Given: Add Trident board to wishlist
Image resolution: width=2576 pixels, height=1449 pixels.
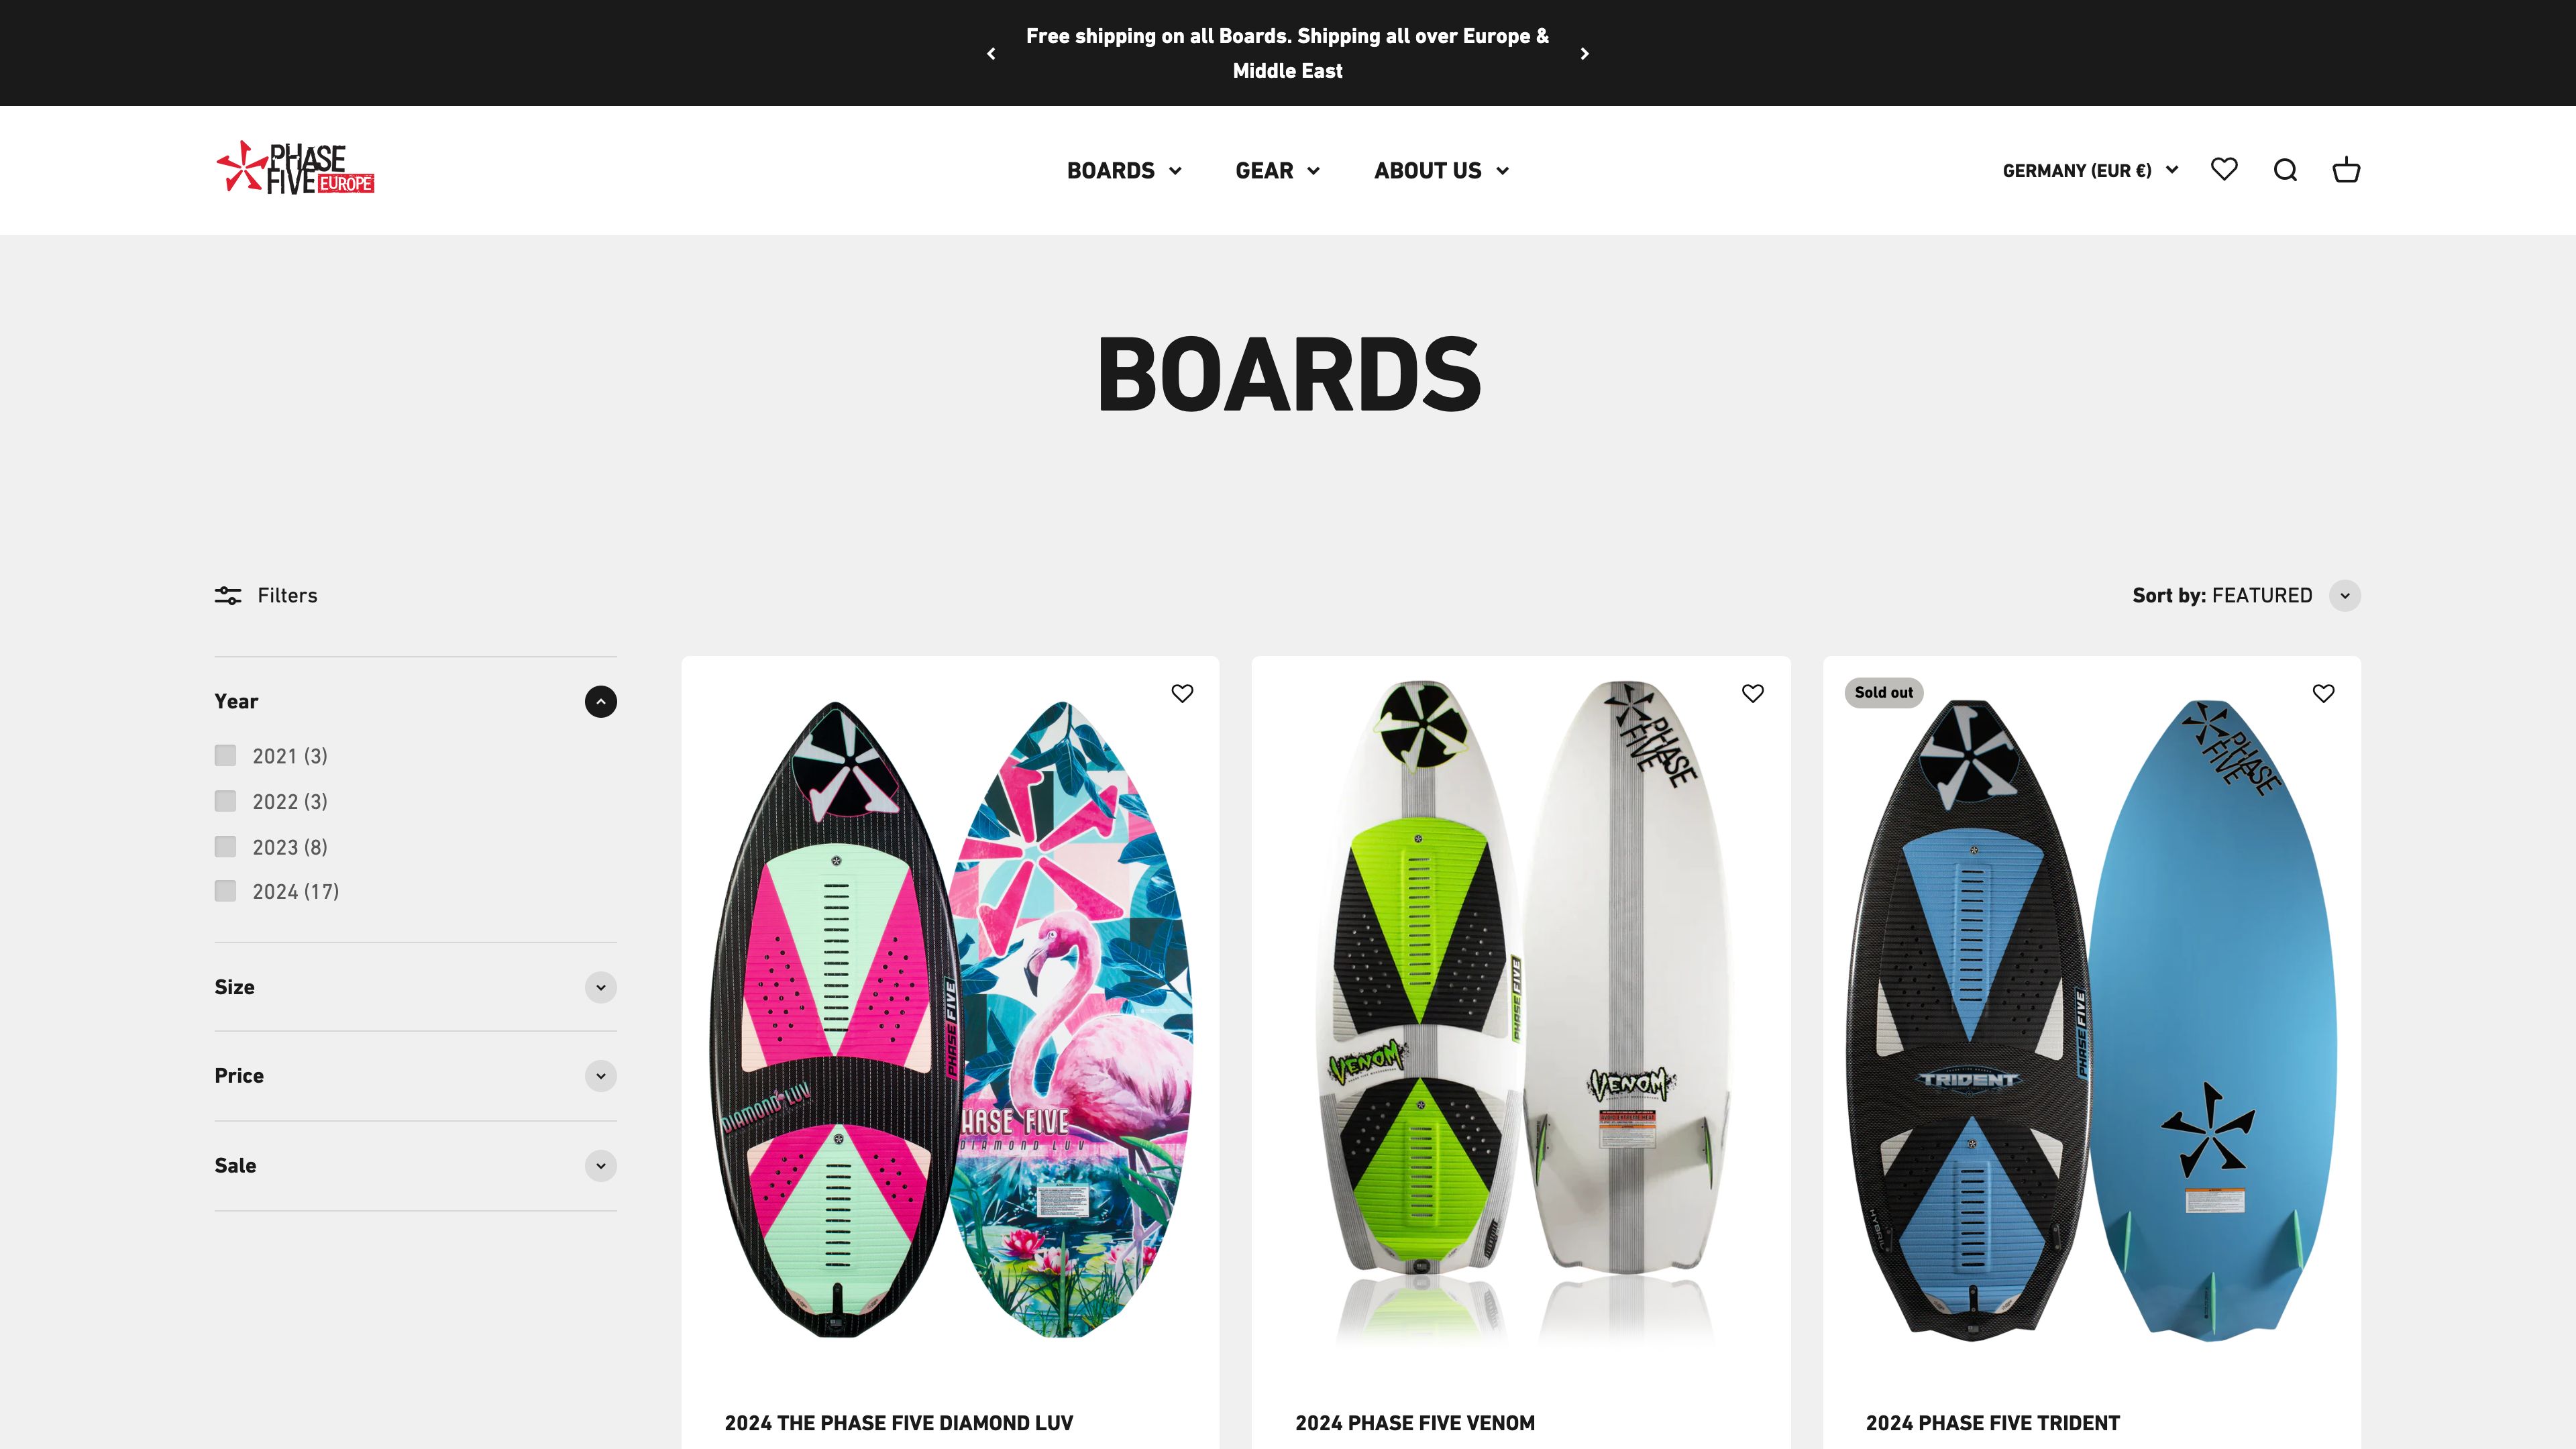Looking at the screenshot, I should (2323, 693).
